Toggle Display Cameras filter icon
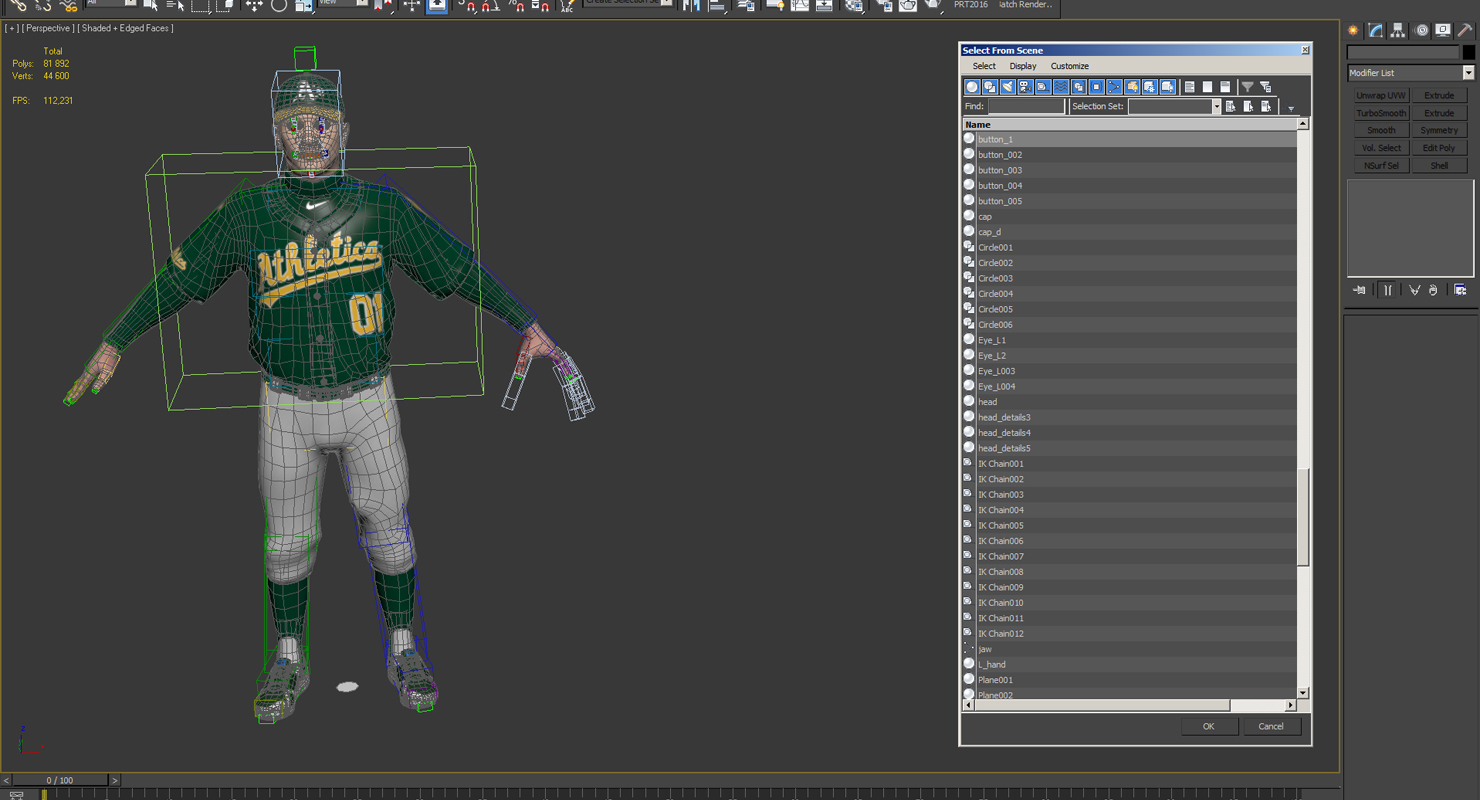The image size is (1480, 800). click(1025, 87)
